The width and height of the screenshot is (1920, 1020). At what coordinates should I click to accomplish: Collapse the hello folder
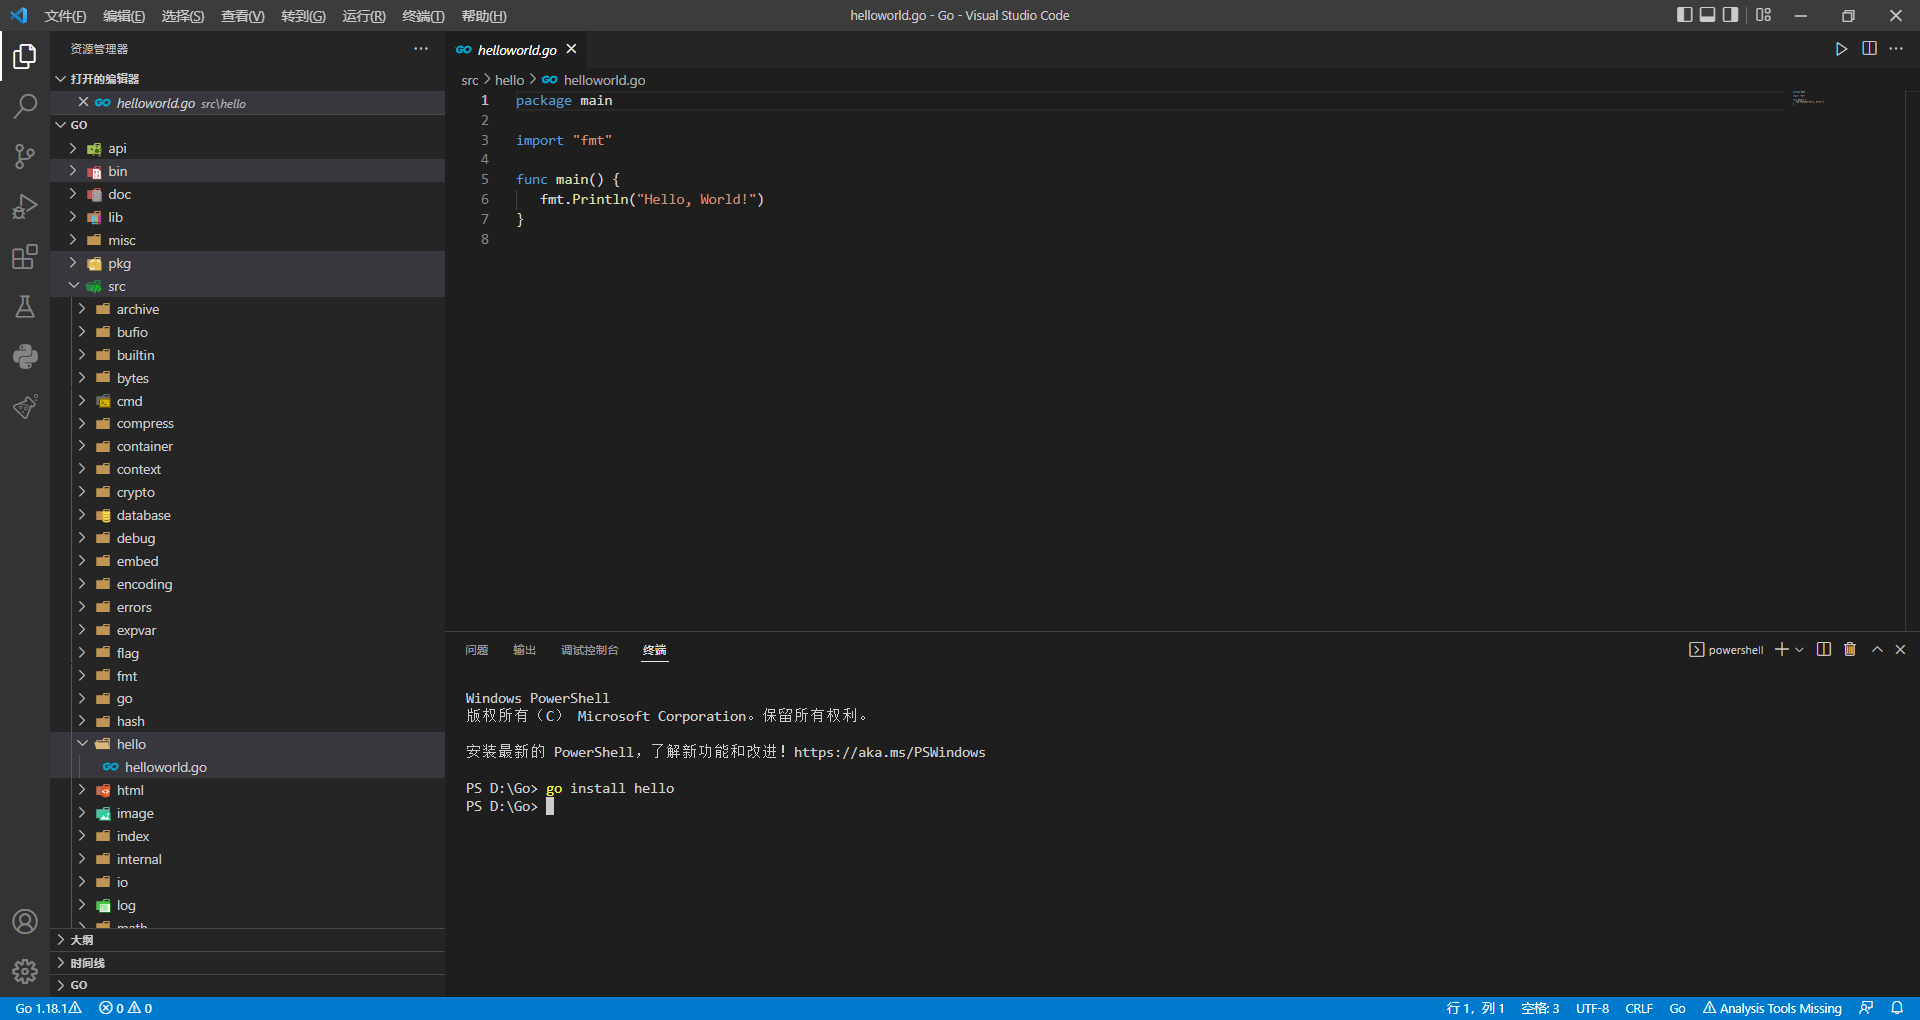131,745
